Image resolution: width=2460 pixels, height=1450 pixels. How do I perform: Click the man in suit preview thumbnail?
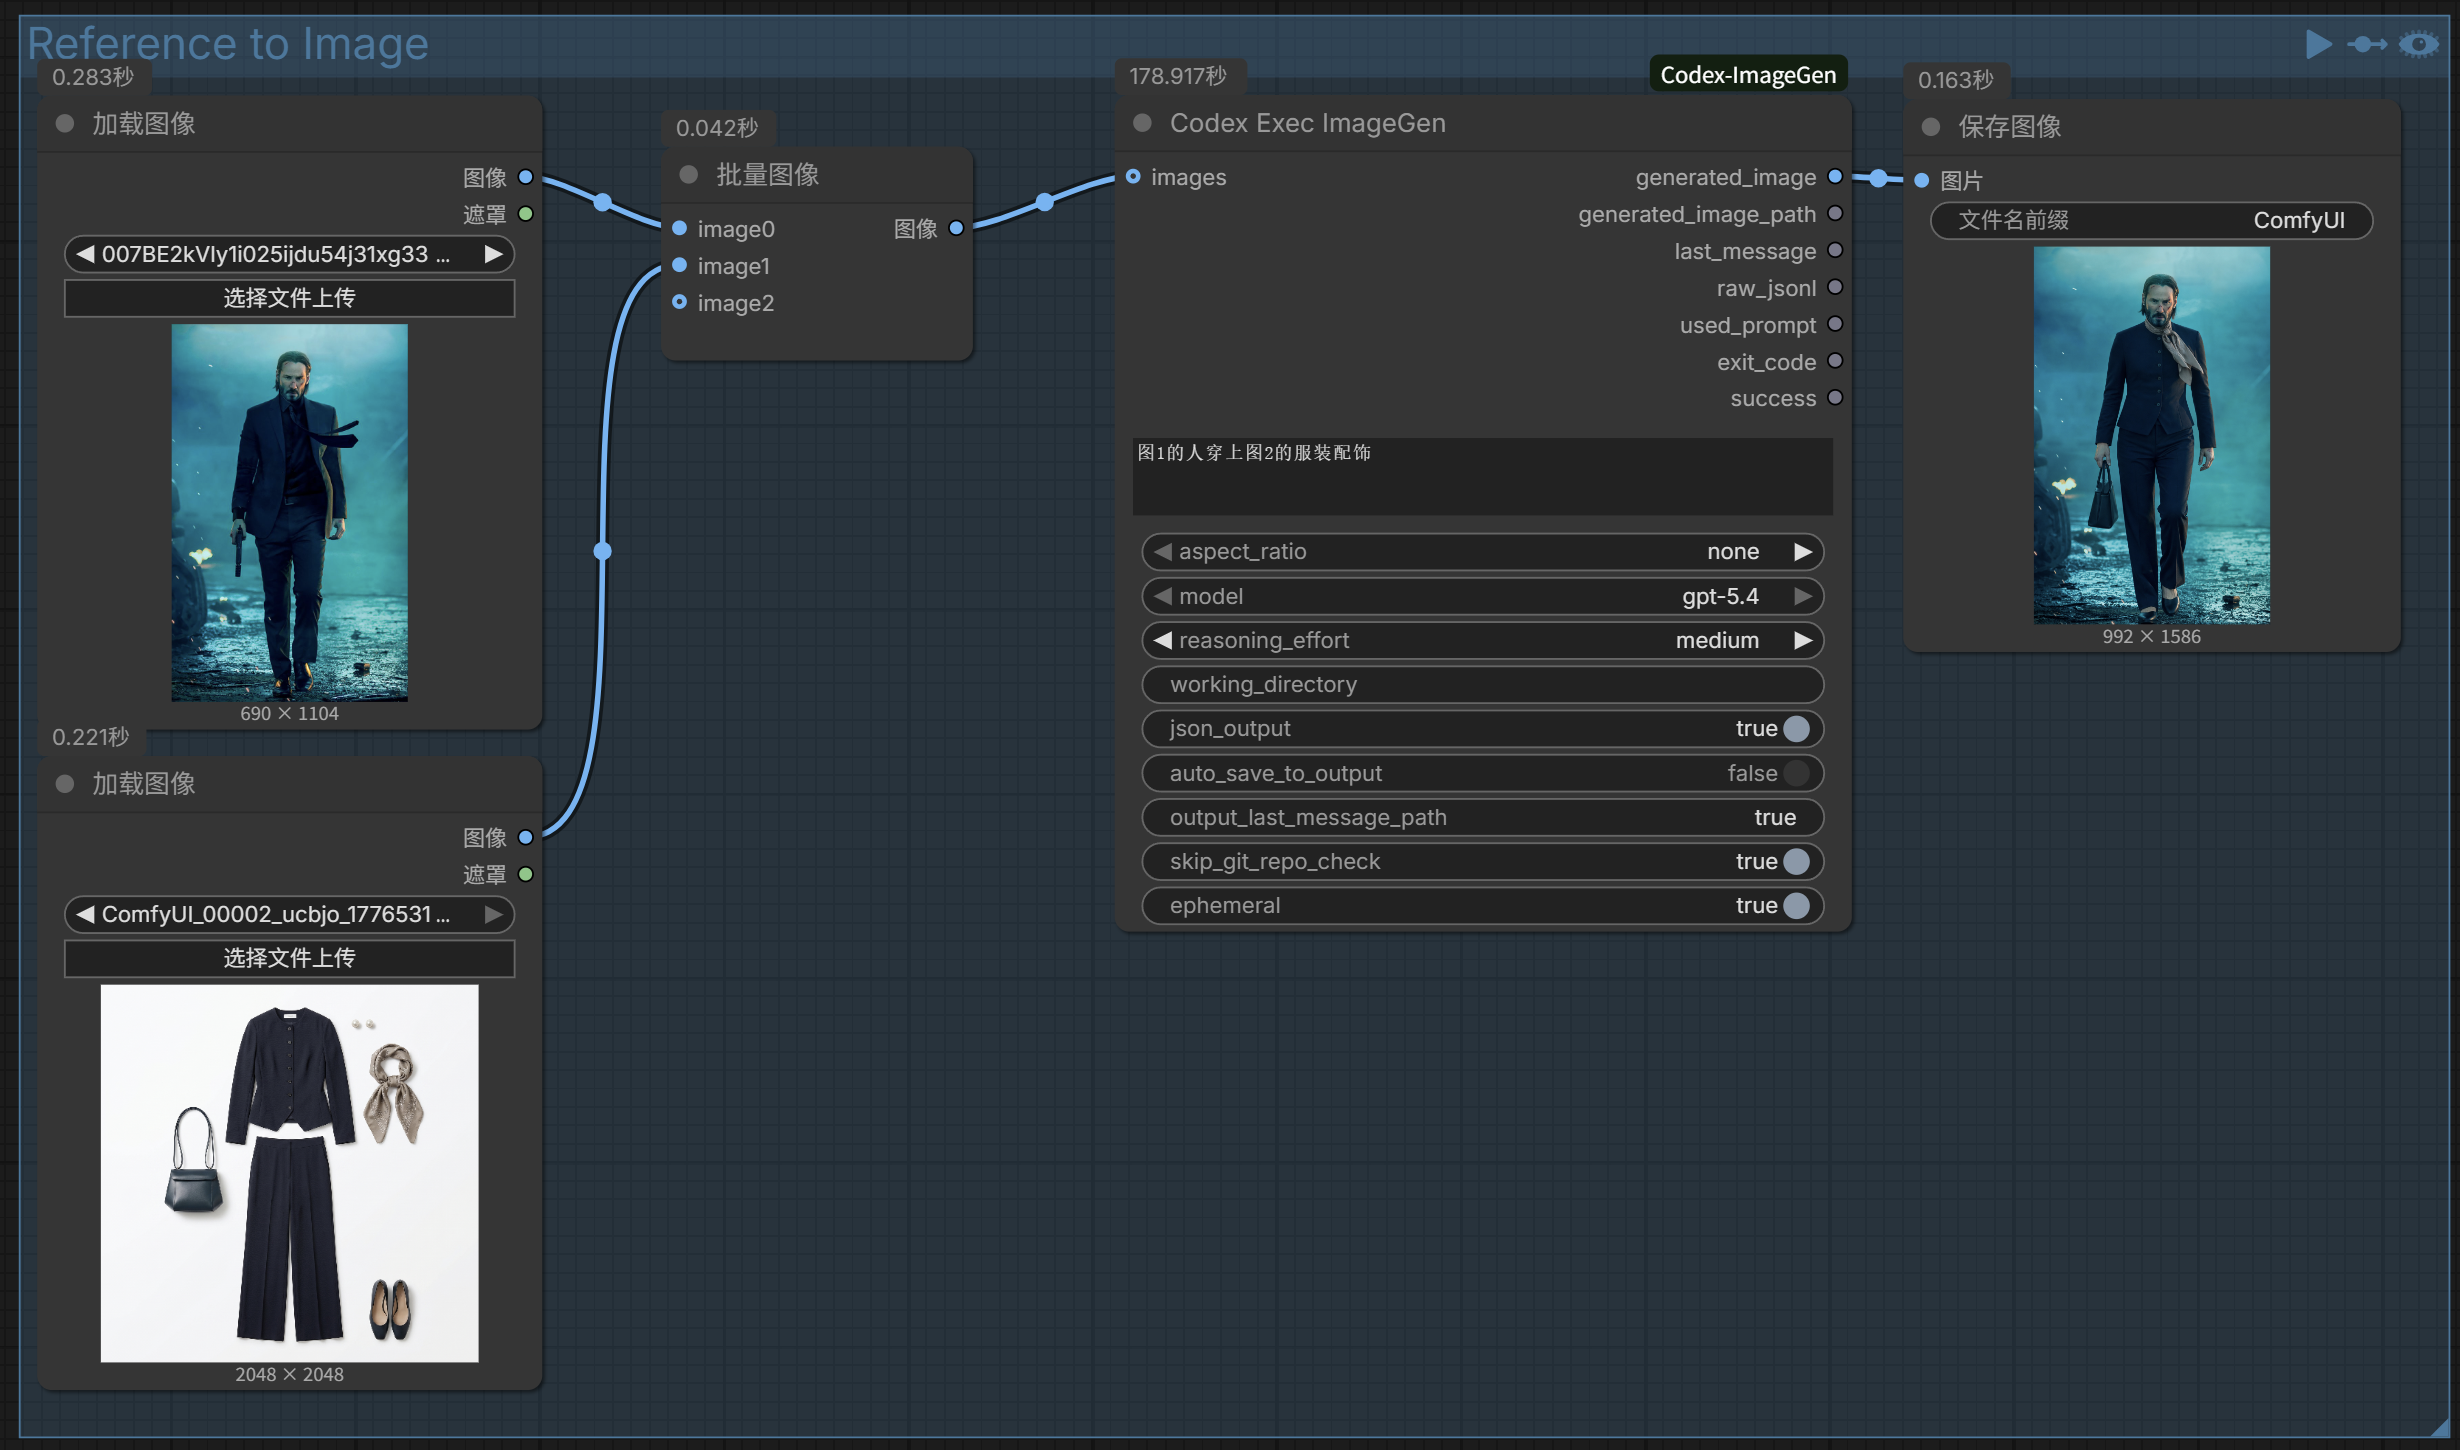point(290,512)
